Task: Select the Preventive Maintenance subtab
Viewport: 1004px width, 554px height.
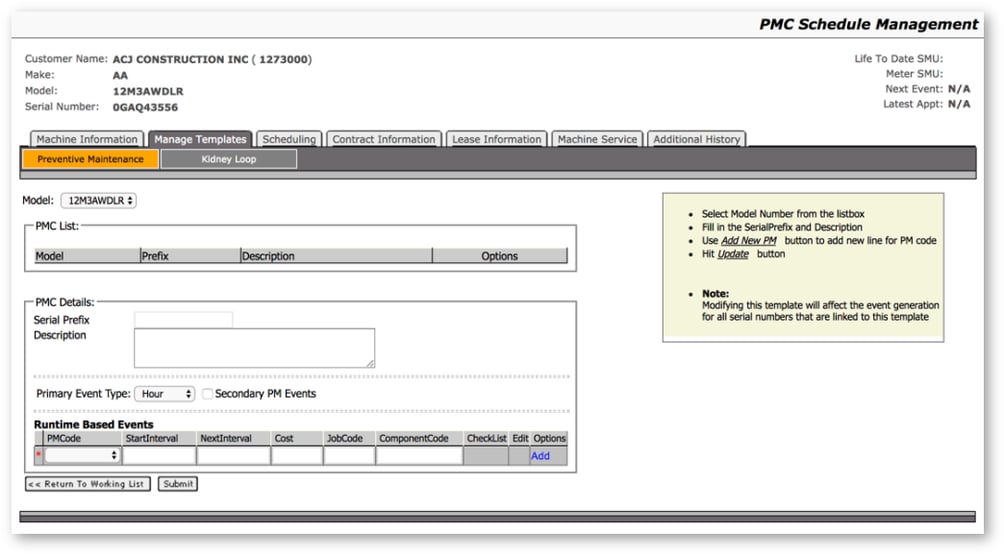Action: point(91,159)
